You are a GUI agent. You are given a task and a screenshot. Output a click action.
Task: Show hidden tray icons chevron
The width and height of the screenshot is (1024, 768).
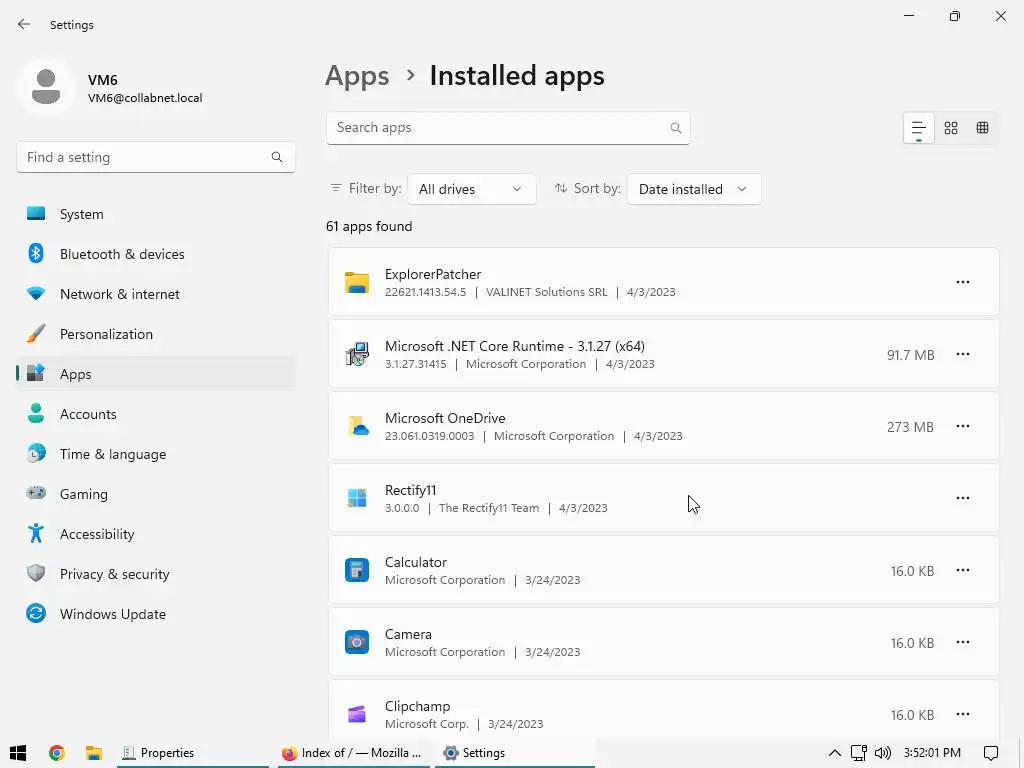pyautogui.click(x=835, y=753)
